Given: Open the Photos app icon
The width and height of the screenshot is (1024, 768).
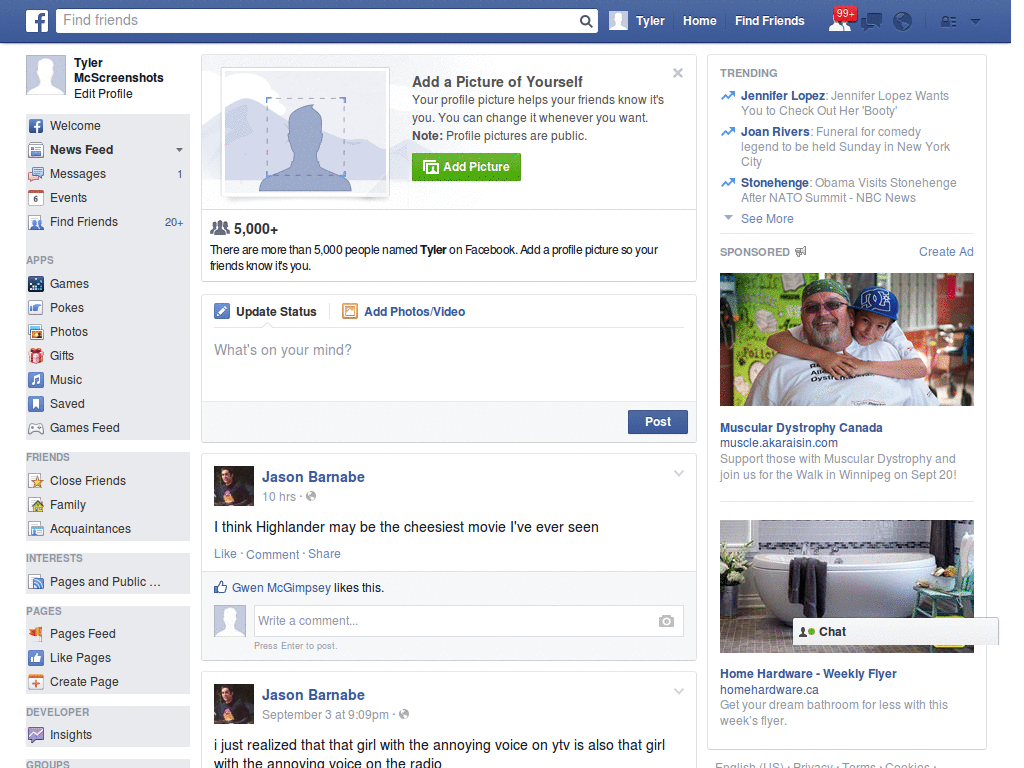Looking at the screenshot, I should pyautogui.click(x=36, y=332).
